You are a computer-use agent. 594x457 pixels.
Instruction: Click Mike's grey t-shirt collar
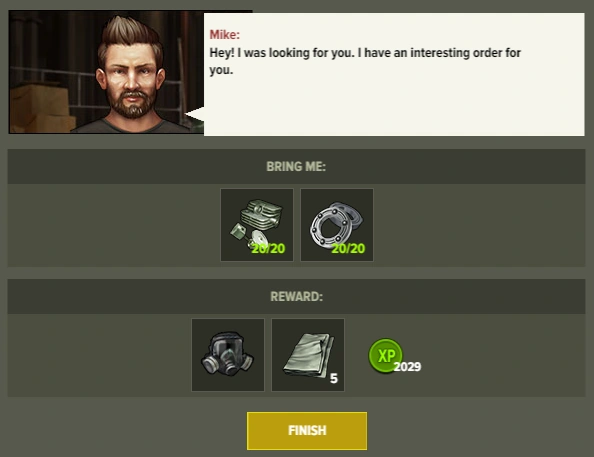click(x=133, y=125)
